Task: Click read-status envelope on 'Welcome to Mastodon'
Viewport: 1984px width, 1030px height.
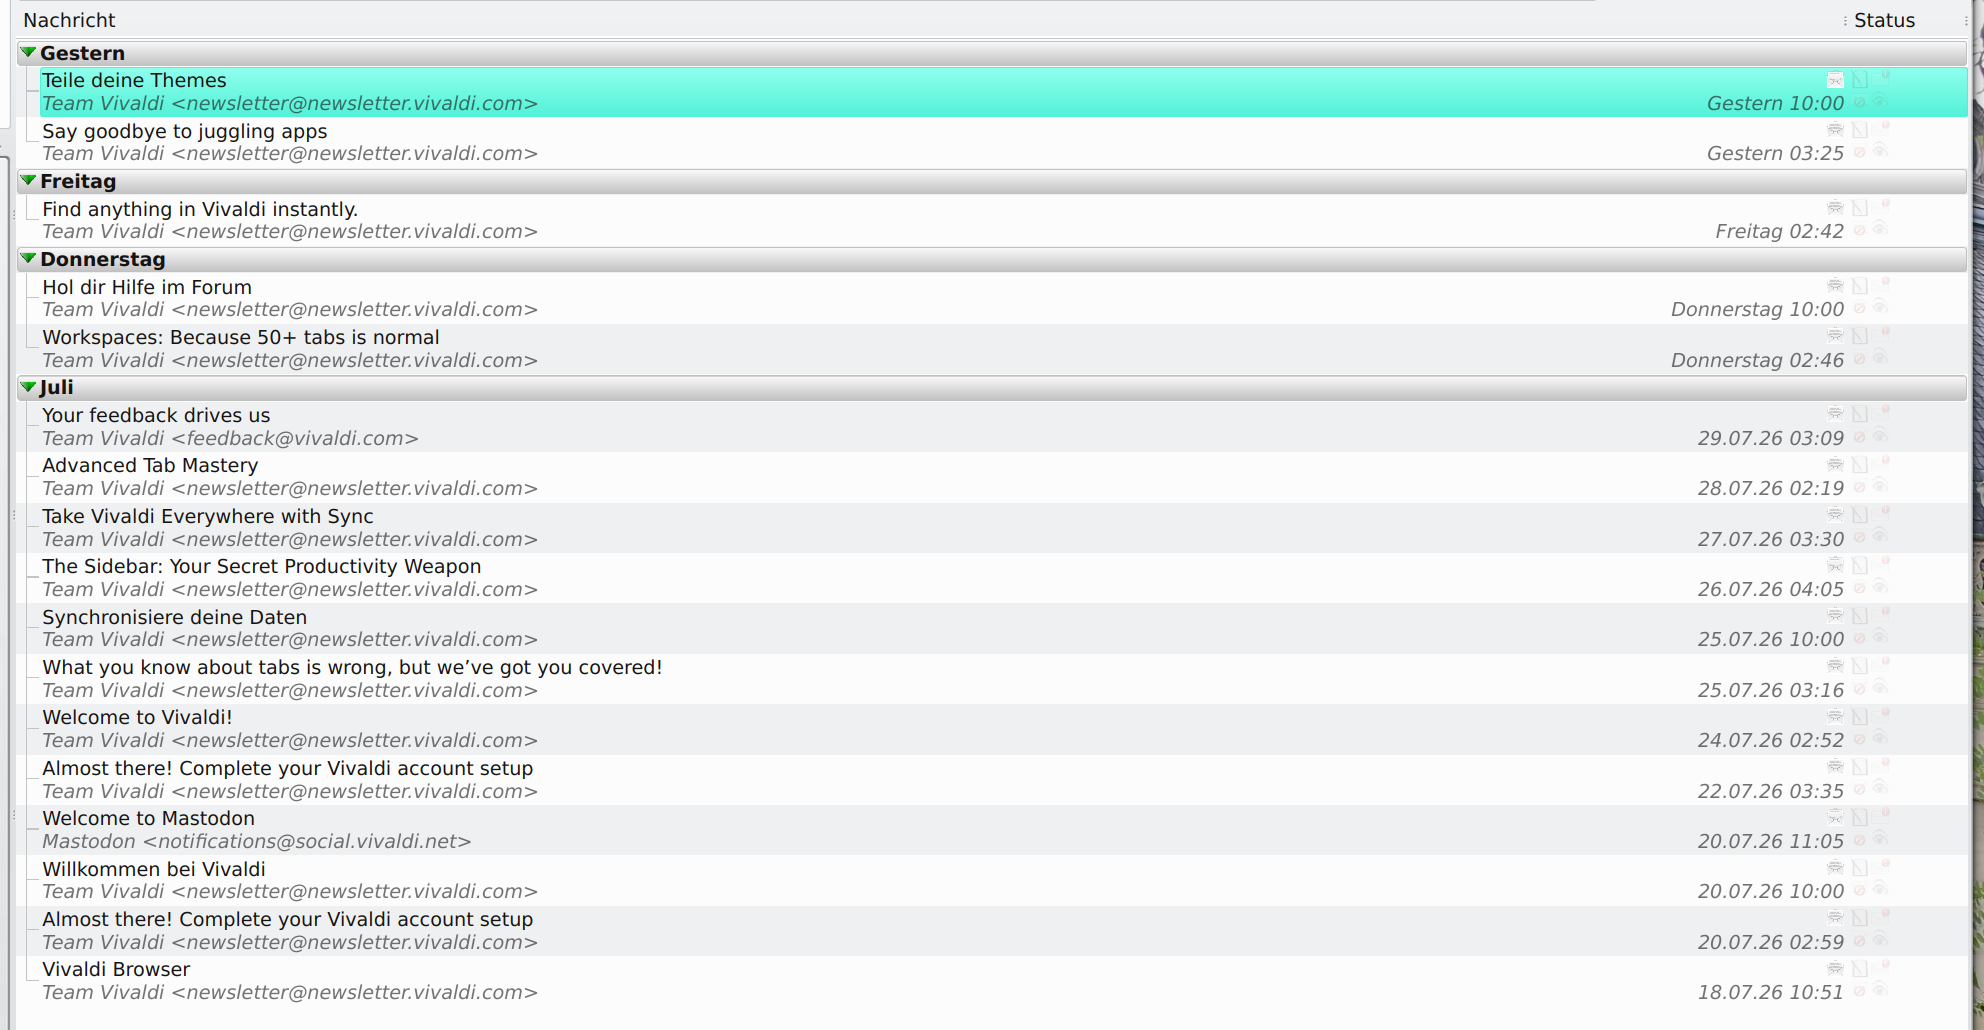Action: (x=1835, y=817)
